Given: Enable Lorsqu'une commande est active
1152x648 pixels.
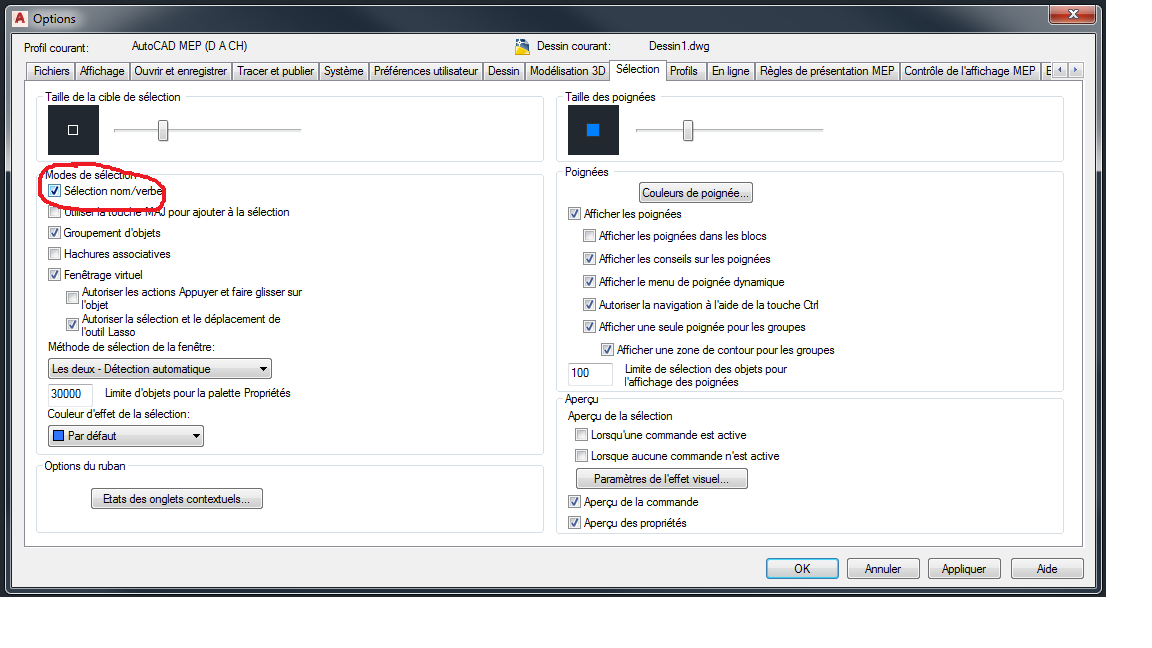Looking at the screenshot, I should (581, 434).
